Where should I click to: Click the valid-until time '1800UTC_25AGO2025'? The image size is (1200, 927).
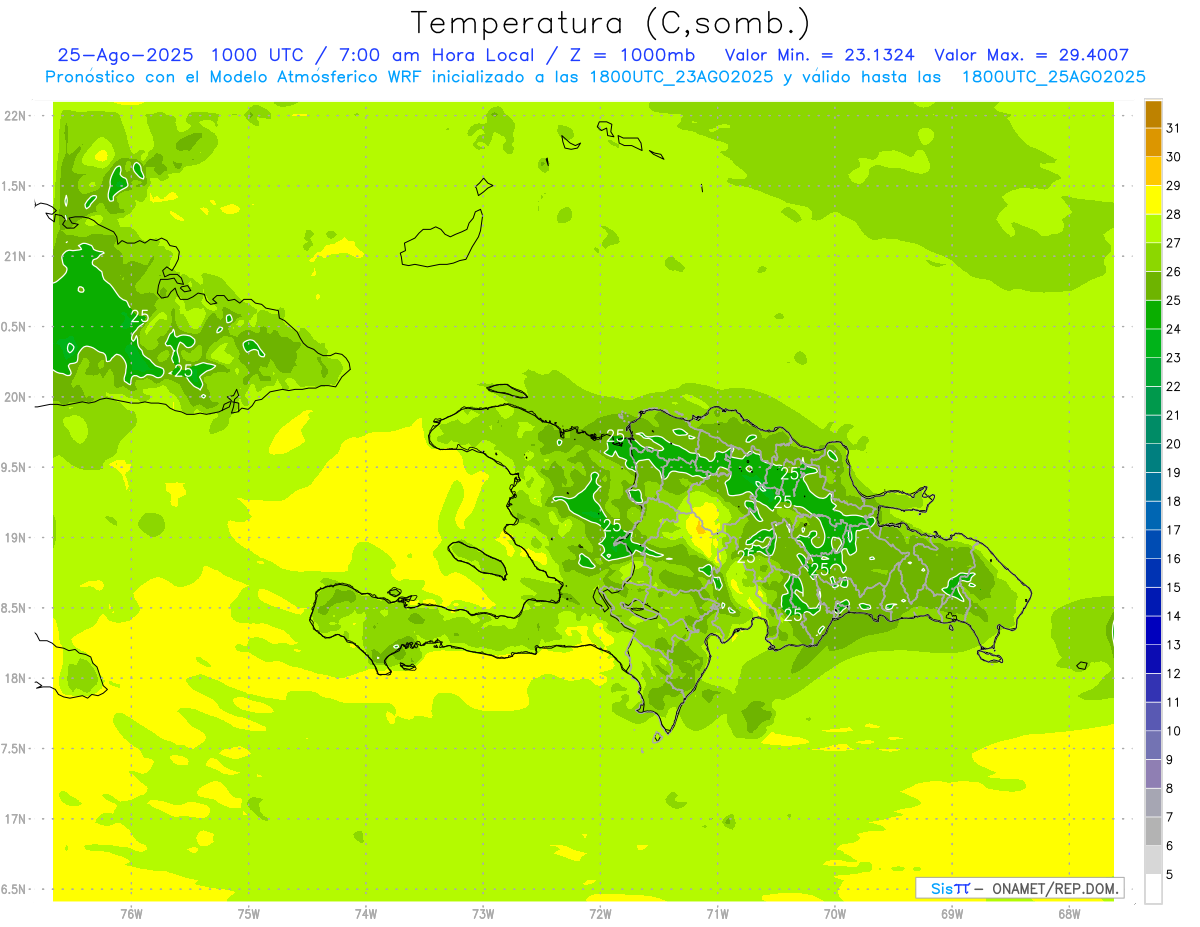click(x=1053, y=77)
